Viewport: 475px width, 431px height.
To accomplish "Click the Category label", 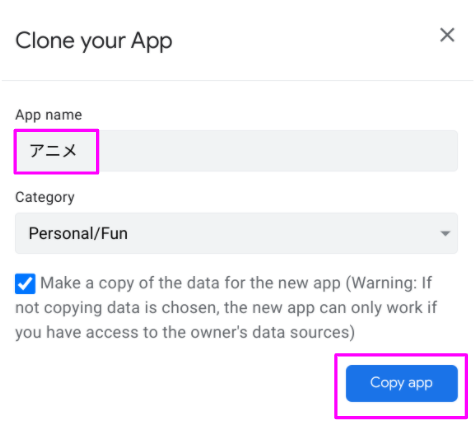I will tap(45, 197).
